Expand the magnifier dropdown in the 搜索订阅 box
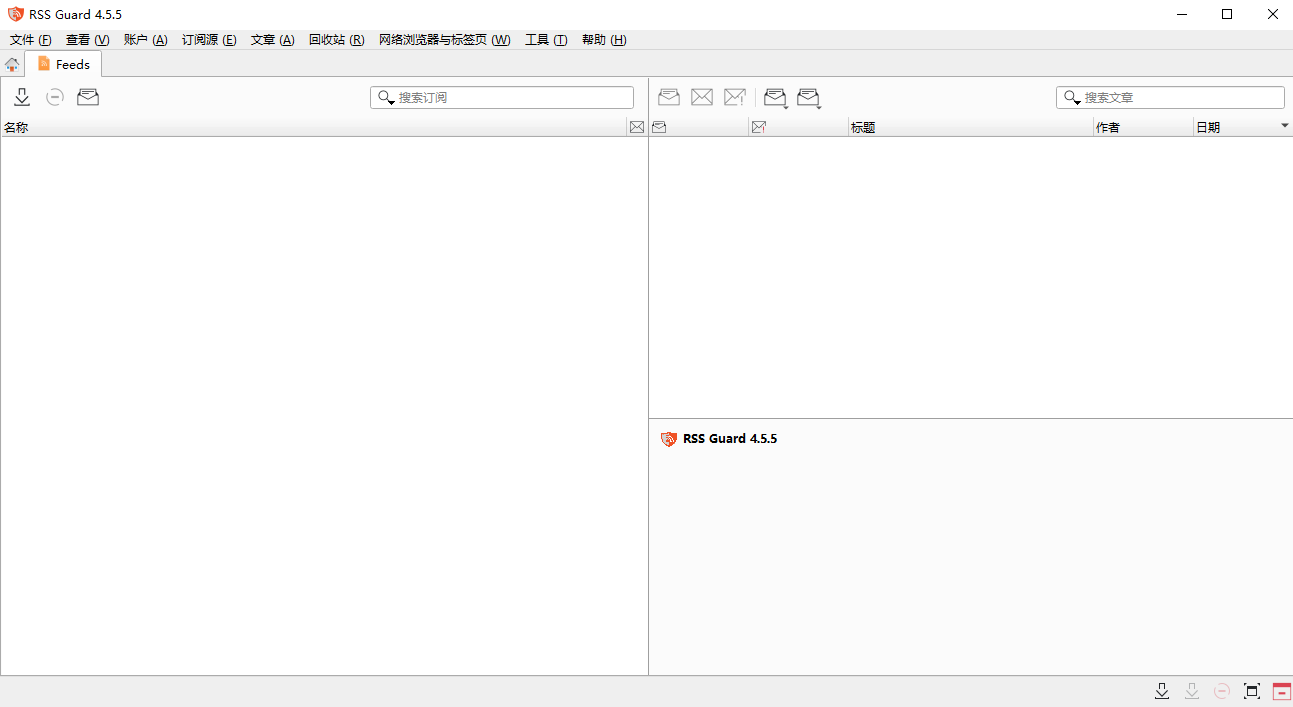 tap(386, 98)
